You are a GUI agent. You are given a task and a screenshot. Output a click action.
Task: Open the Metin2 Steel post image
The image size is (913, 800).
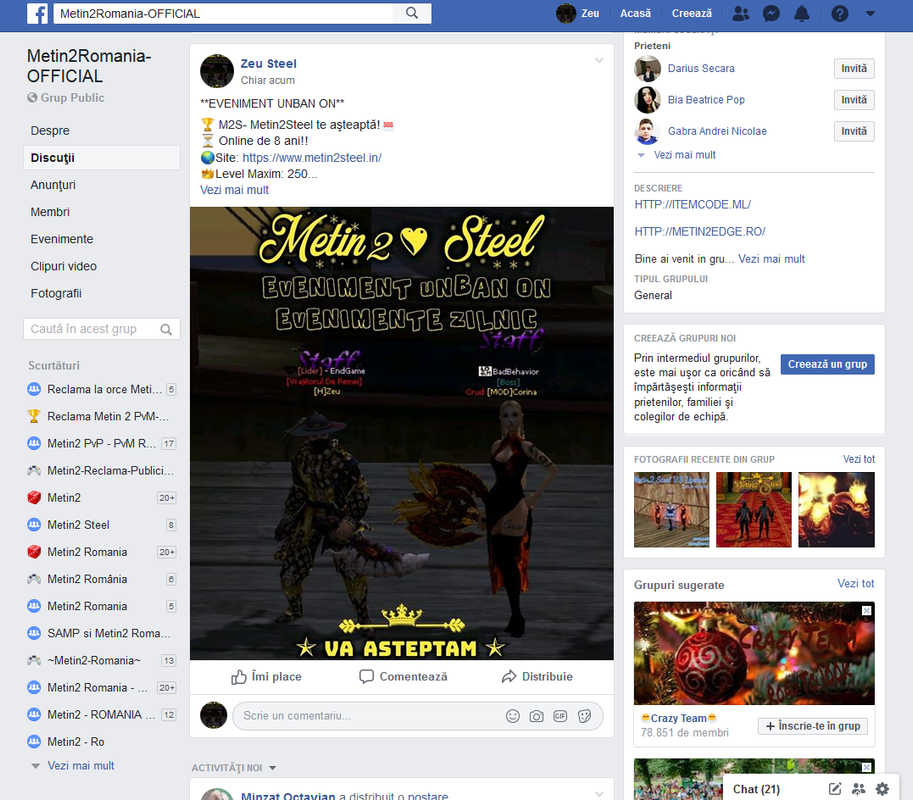[402, 434]
